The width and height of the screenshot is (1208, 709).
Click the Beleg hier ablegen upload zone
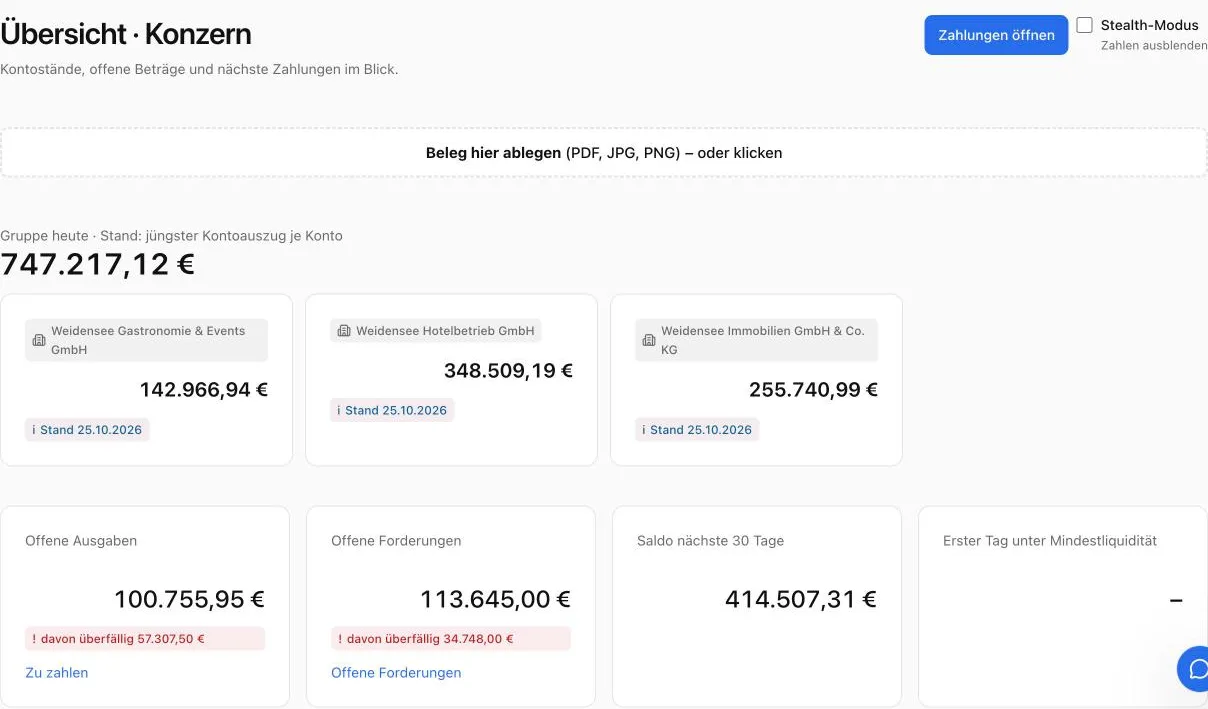click(604, 153)
